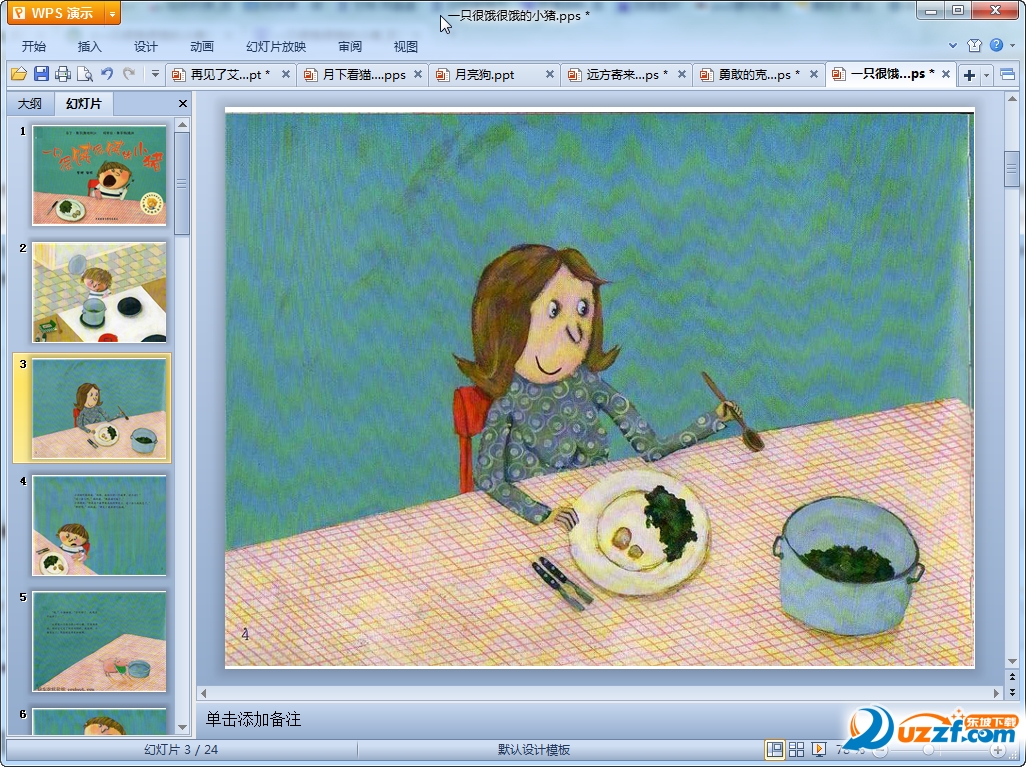Click 默认设计模板 in the status bar

(534, 749)
